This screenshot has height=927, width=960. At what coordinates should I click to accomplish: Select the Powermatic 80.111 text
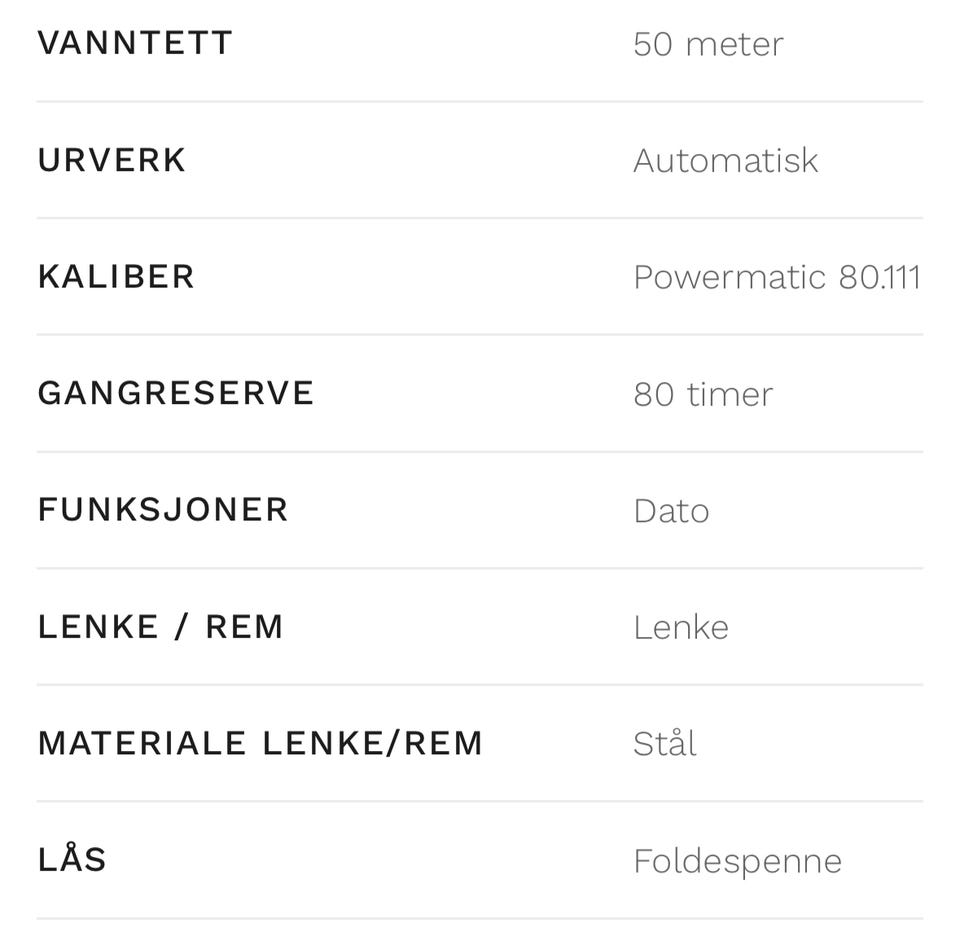coord(777,277)
